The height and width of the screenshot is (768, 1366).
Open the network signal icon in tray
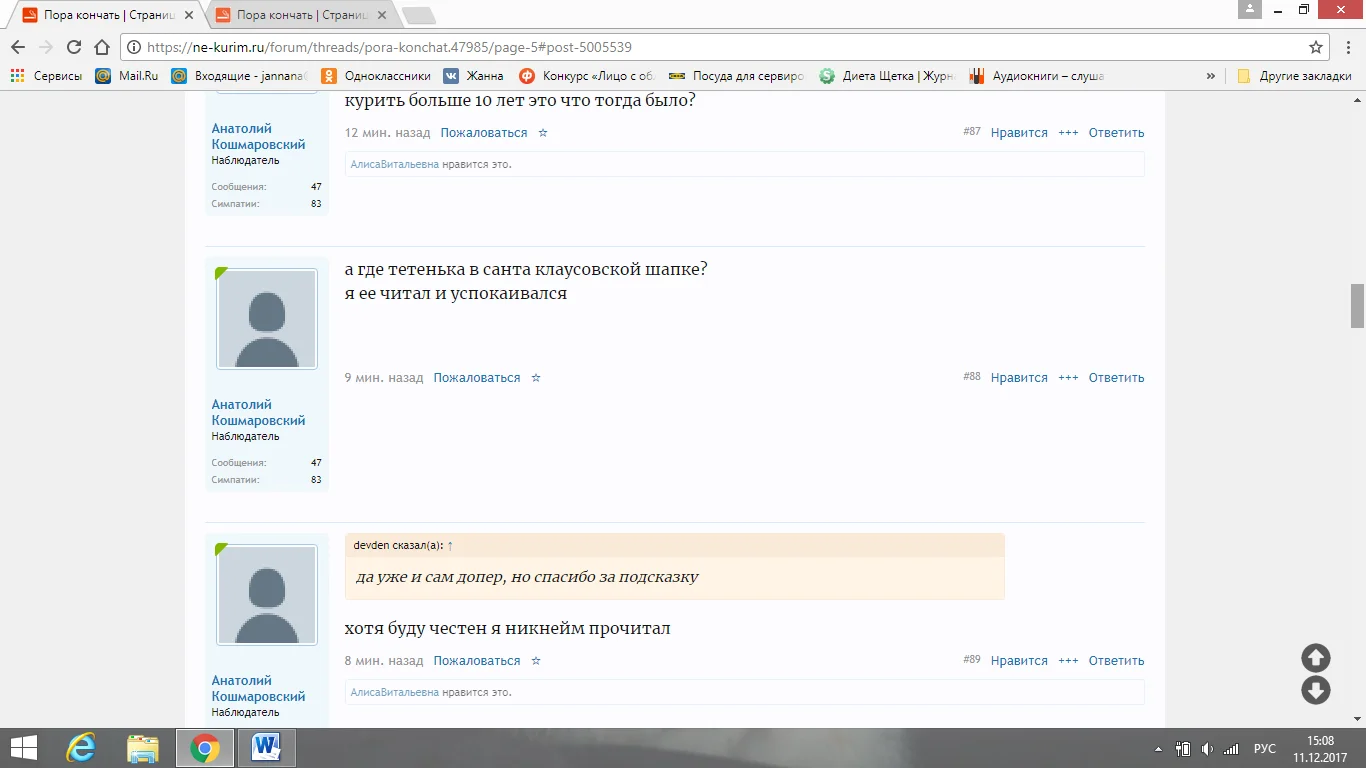point(1231,749)
